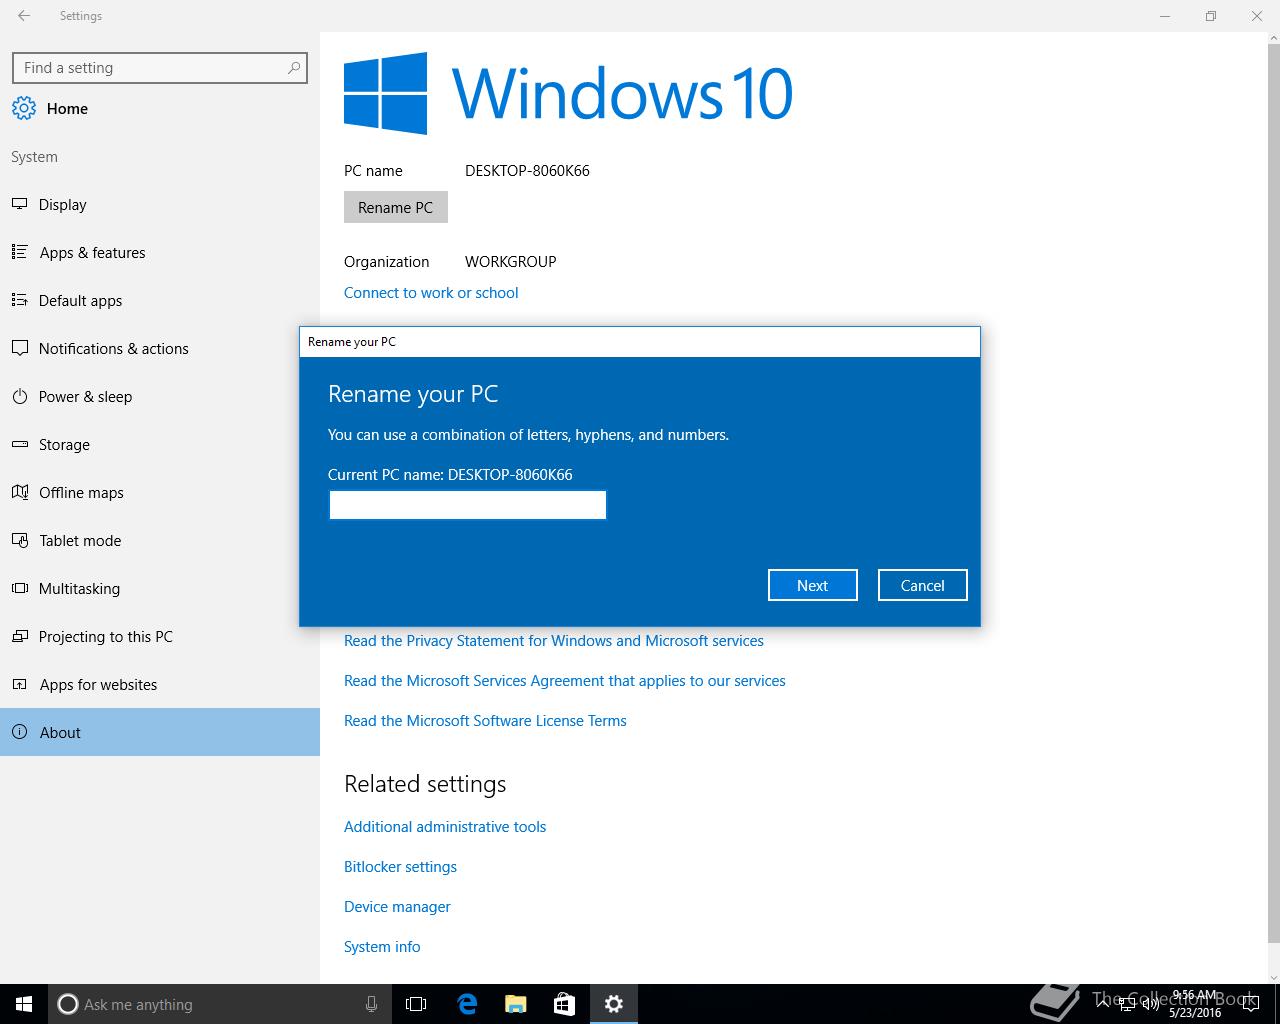Click the Multitasking icon
Viewport: 1280px width, 1024px height.
coord(19,588)
